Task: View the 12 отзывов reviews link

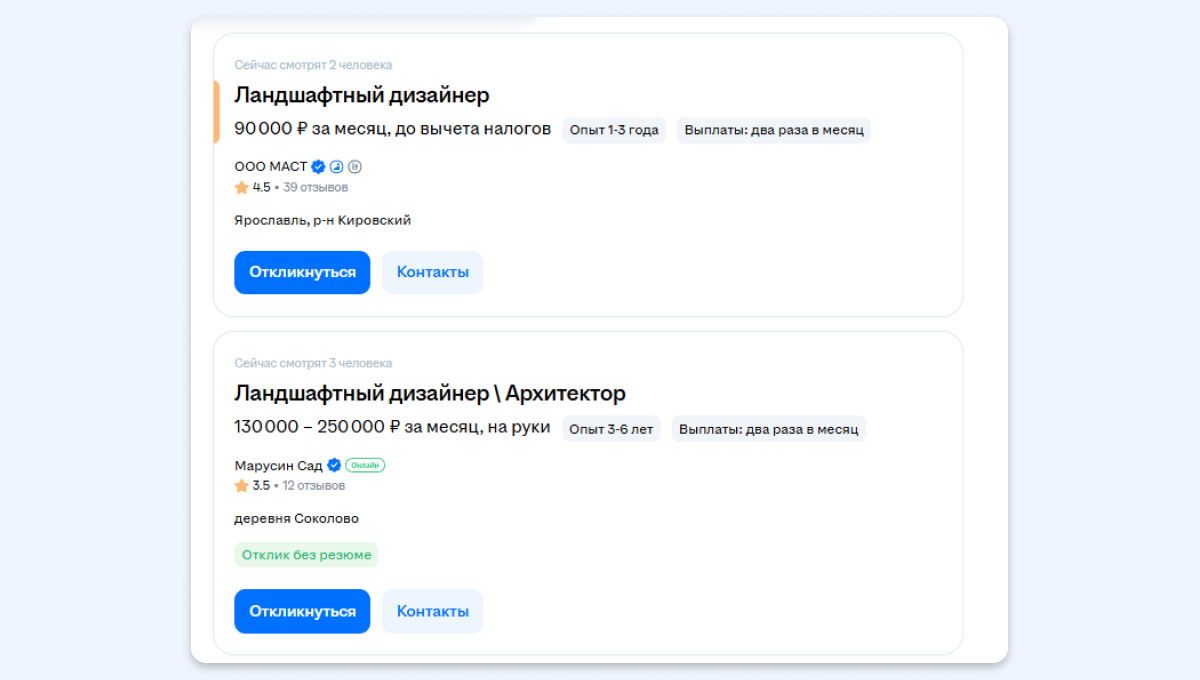Action: pyautogui.click(x=313, y=486)
